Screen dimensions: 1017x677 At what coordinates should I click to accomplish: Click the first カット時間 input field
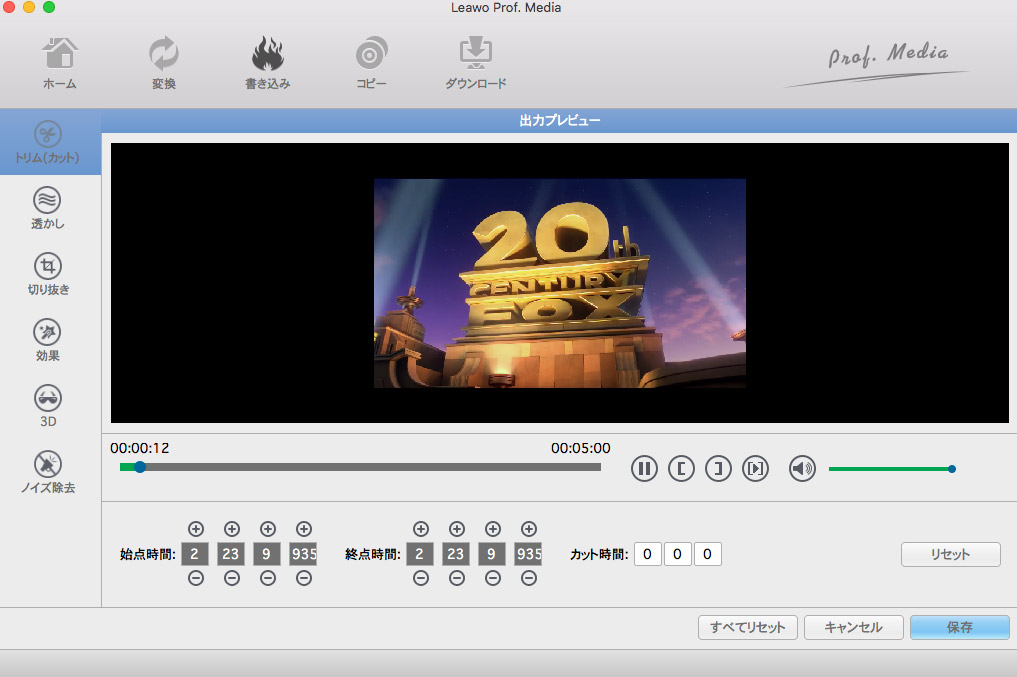point(647,554)
